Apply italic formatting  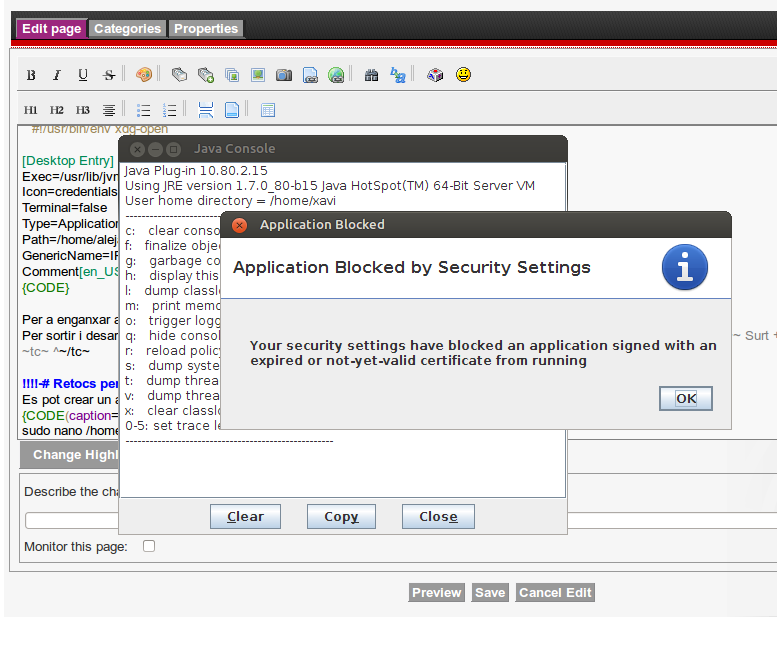57,75
